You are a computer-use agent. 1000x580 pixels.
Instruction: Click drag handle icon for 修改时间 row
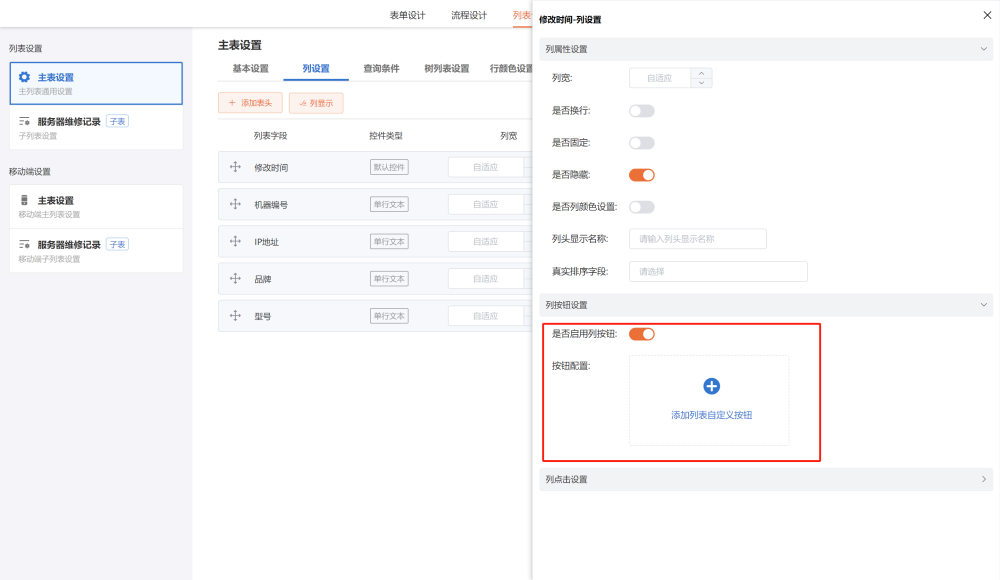click(x=236, y=167)
